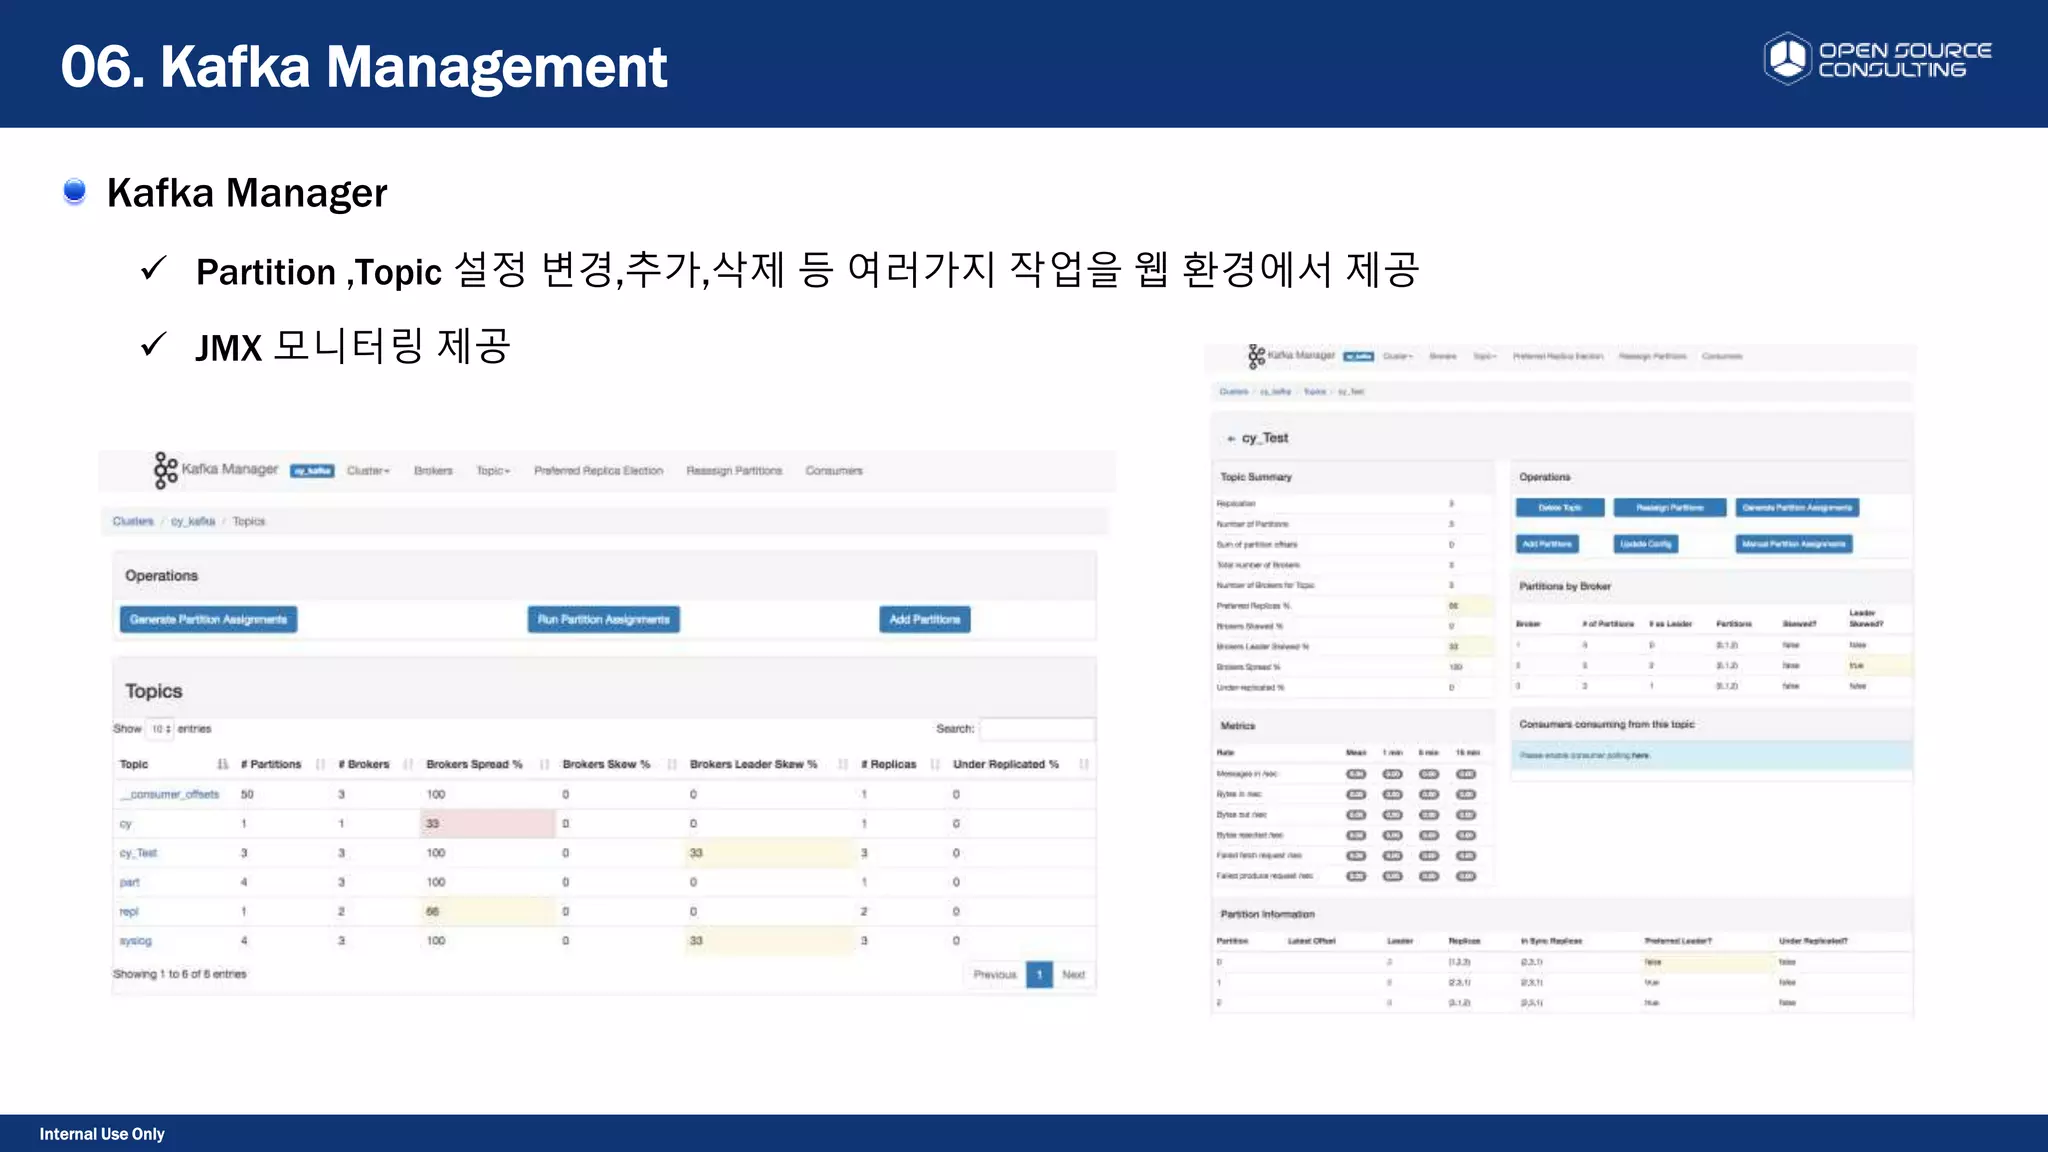
Task: Sort by Topic column sort icon
Action: pyautogui.click(x=222, y=764)
